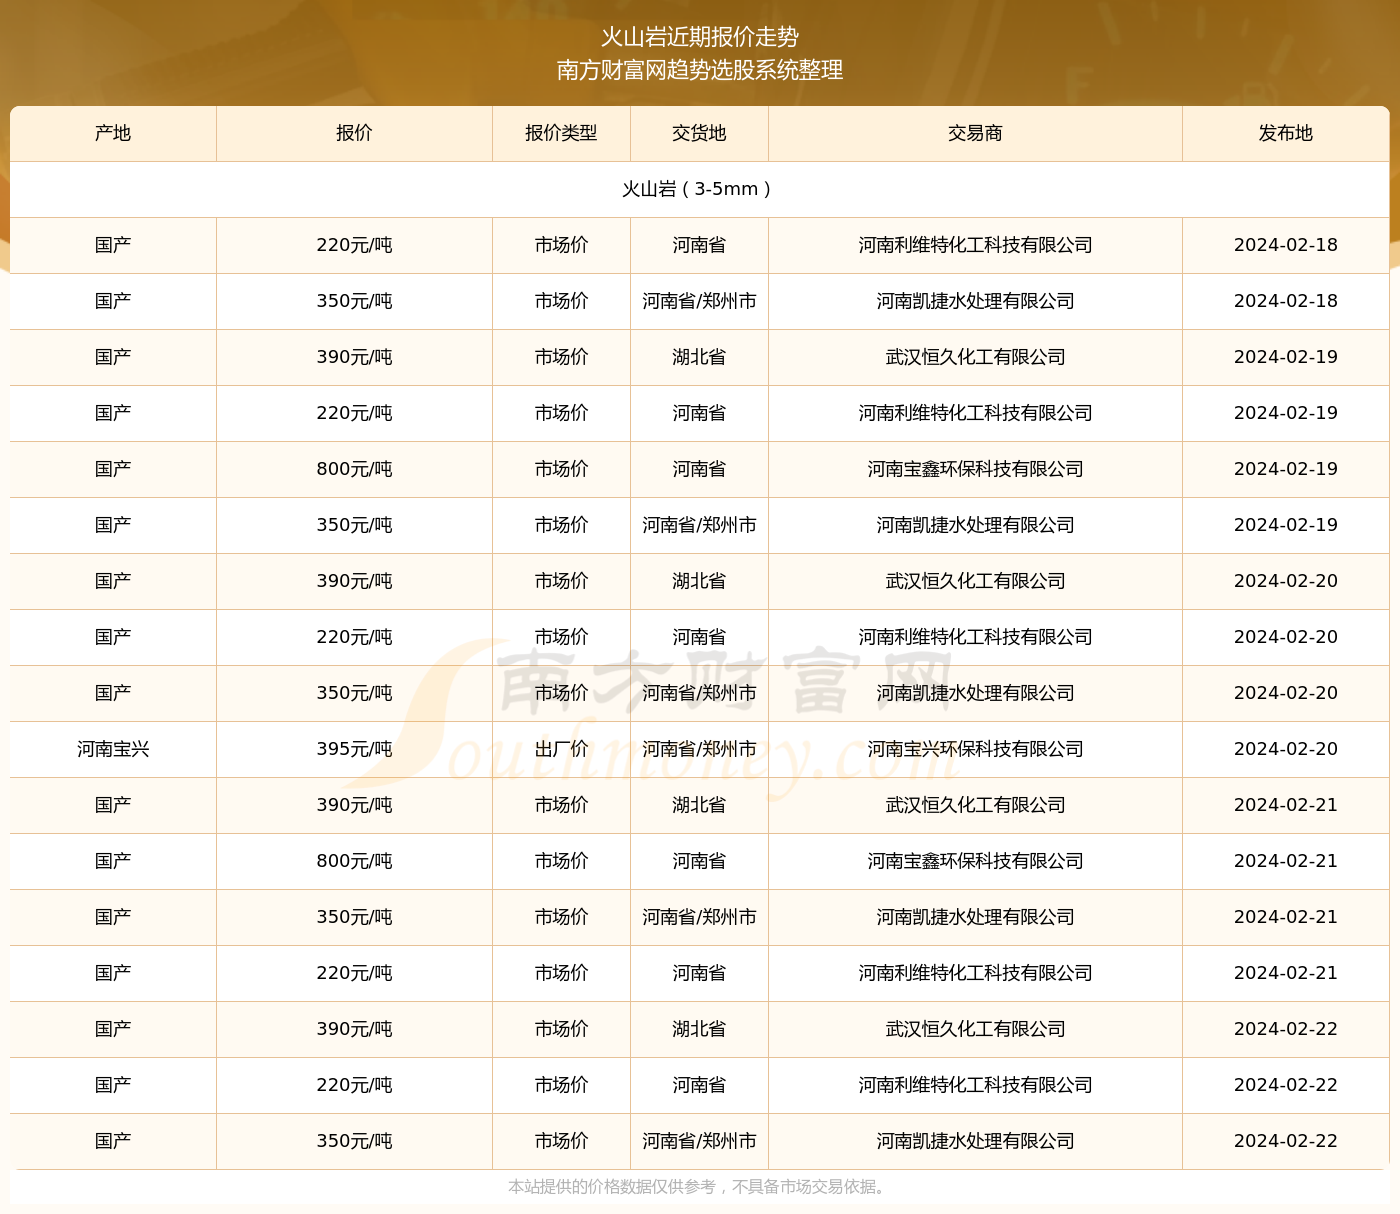The height and width of the screenshot is (1214, 1400).
Task: Click 河南凯捷水处理有限公司 dated 2024-02-20
Action: tap(975, 693)
